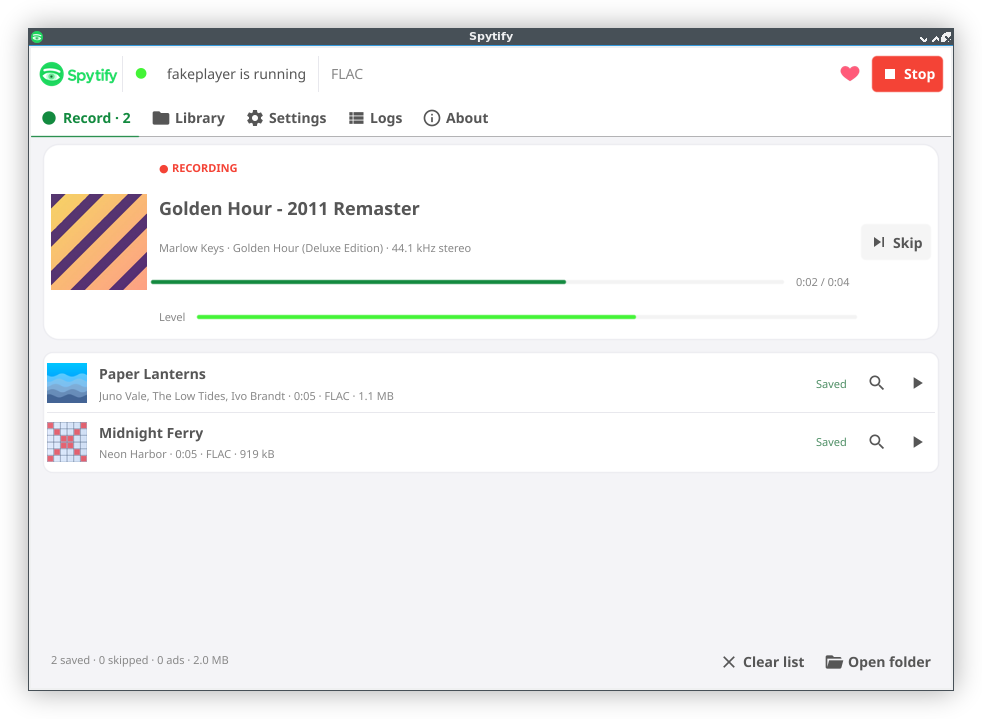This screenshot has height=719, width=982.
Task: Click the Paper Lanterns track title
Action: (x=152, y=374)
